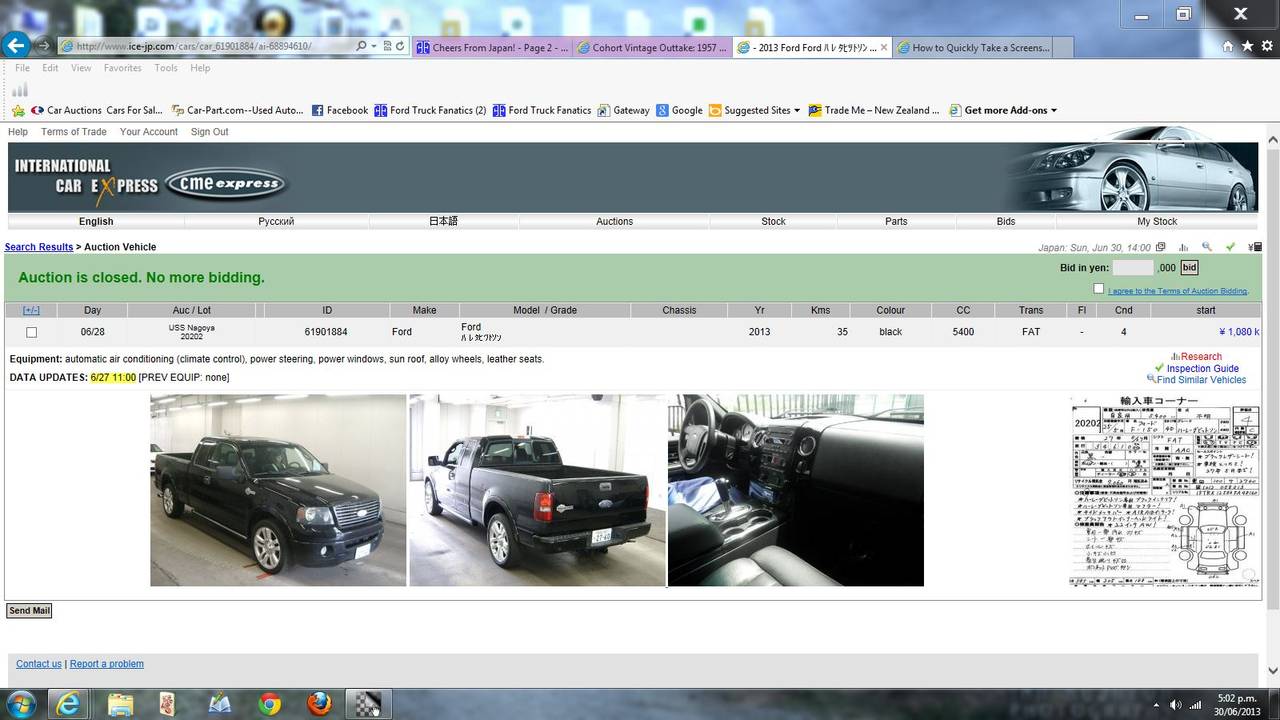Open Auctions site navigation tab

tap(614, 221)
